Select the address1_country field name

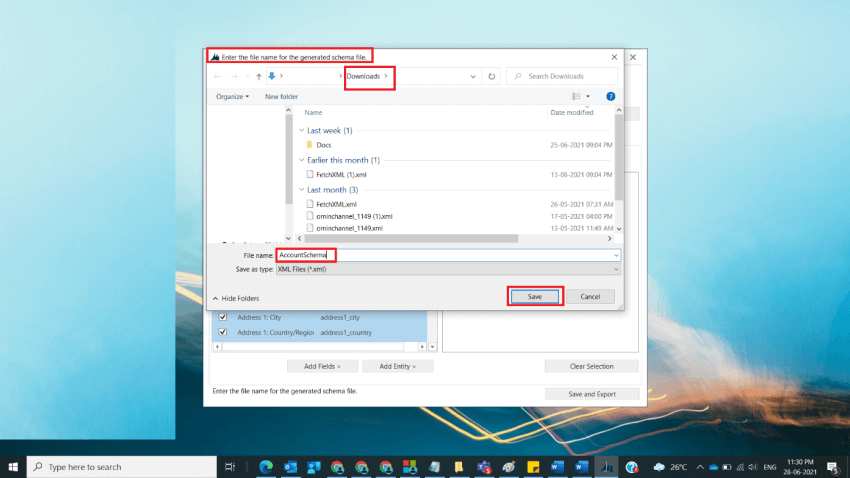pos(346,332)
